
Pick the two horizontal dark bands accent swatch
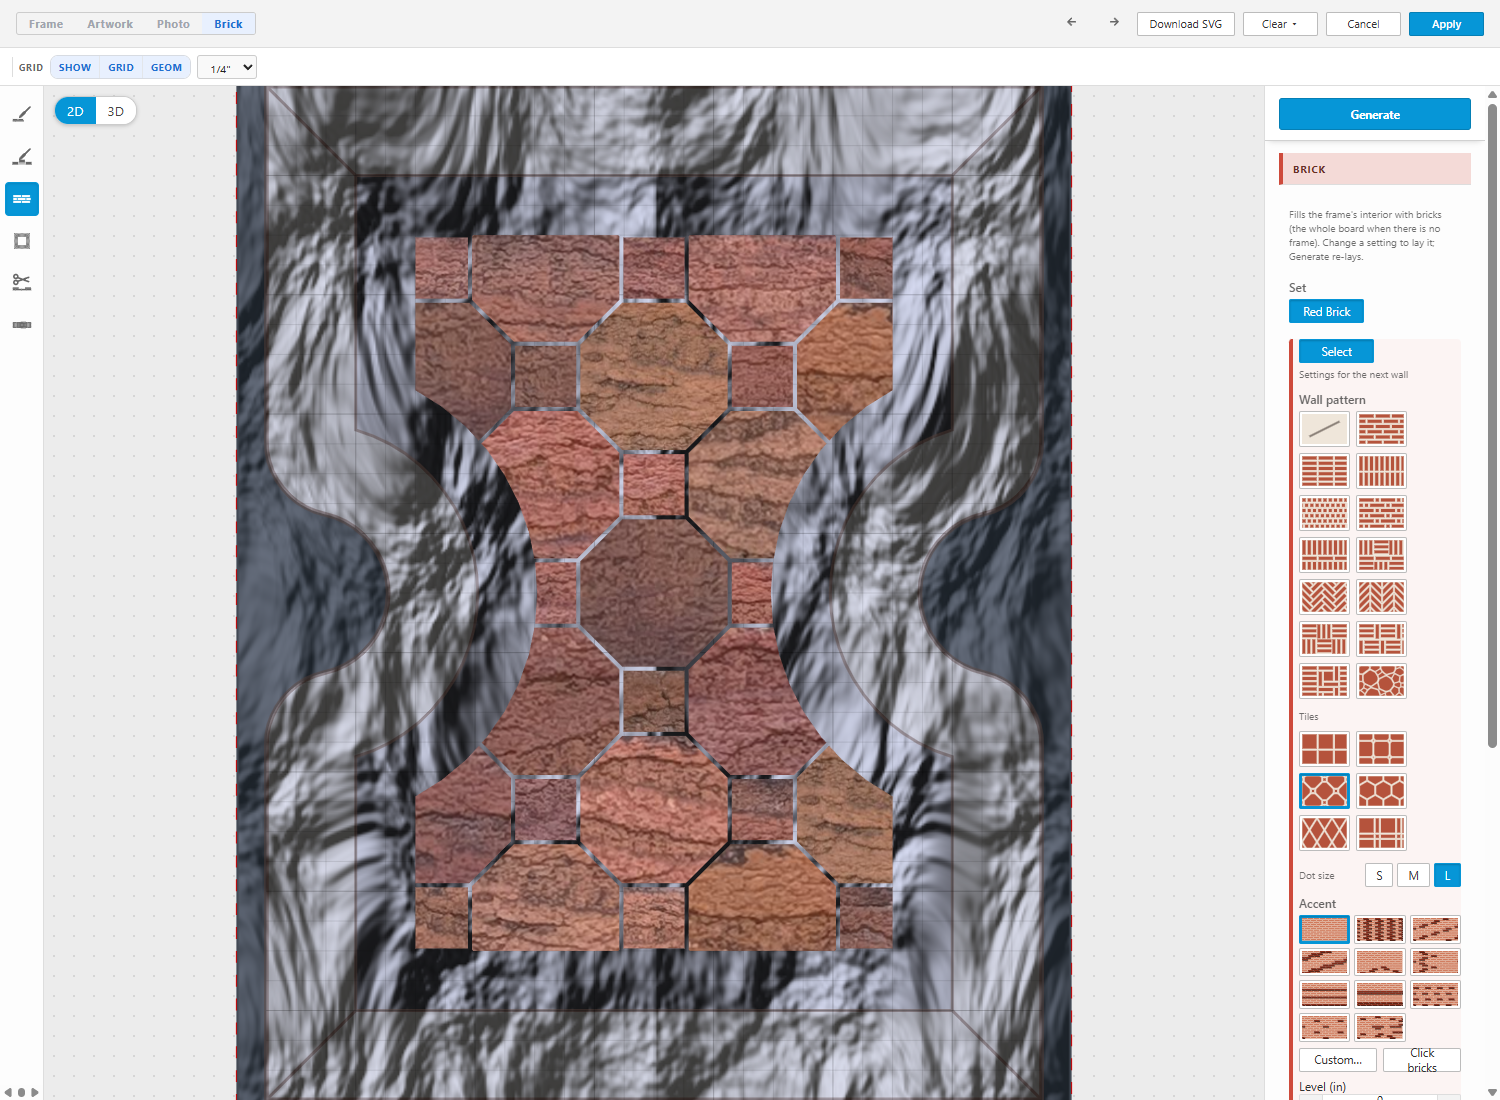pyautogui.click(x=1380, y=994)
